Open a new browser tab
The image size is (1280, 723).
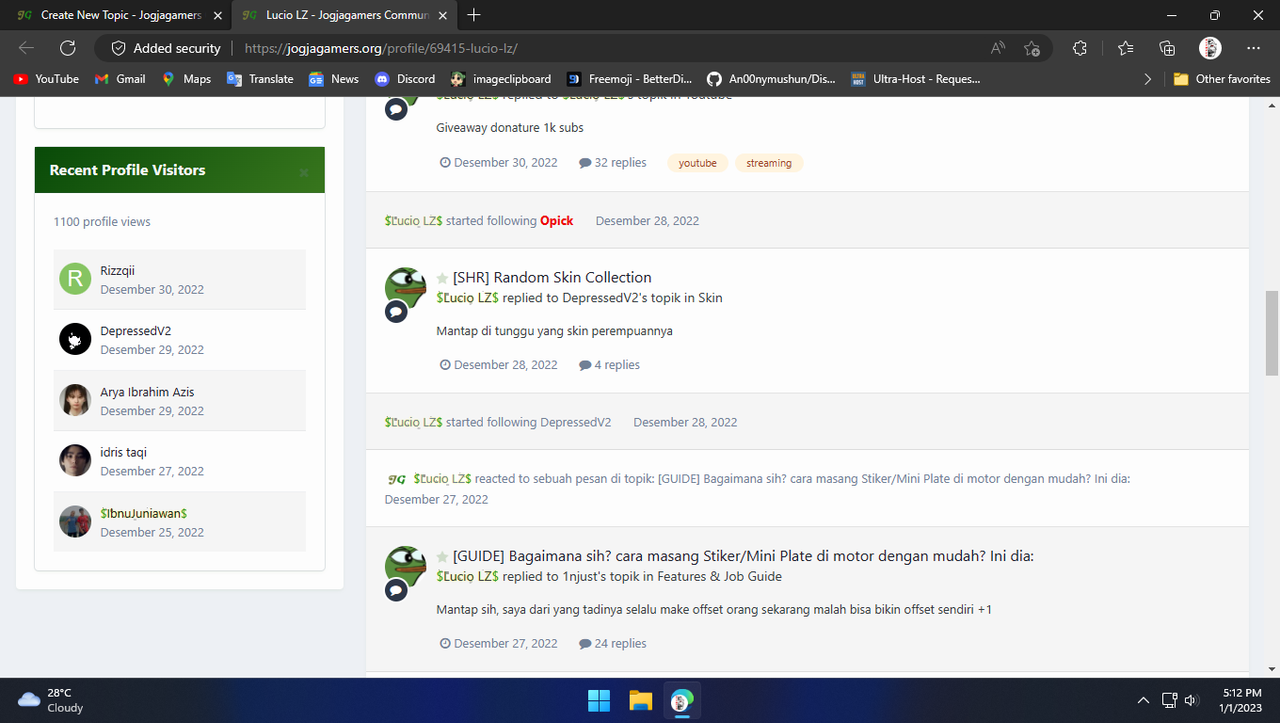[x=474, y=15]
